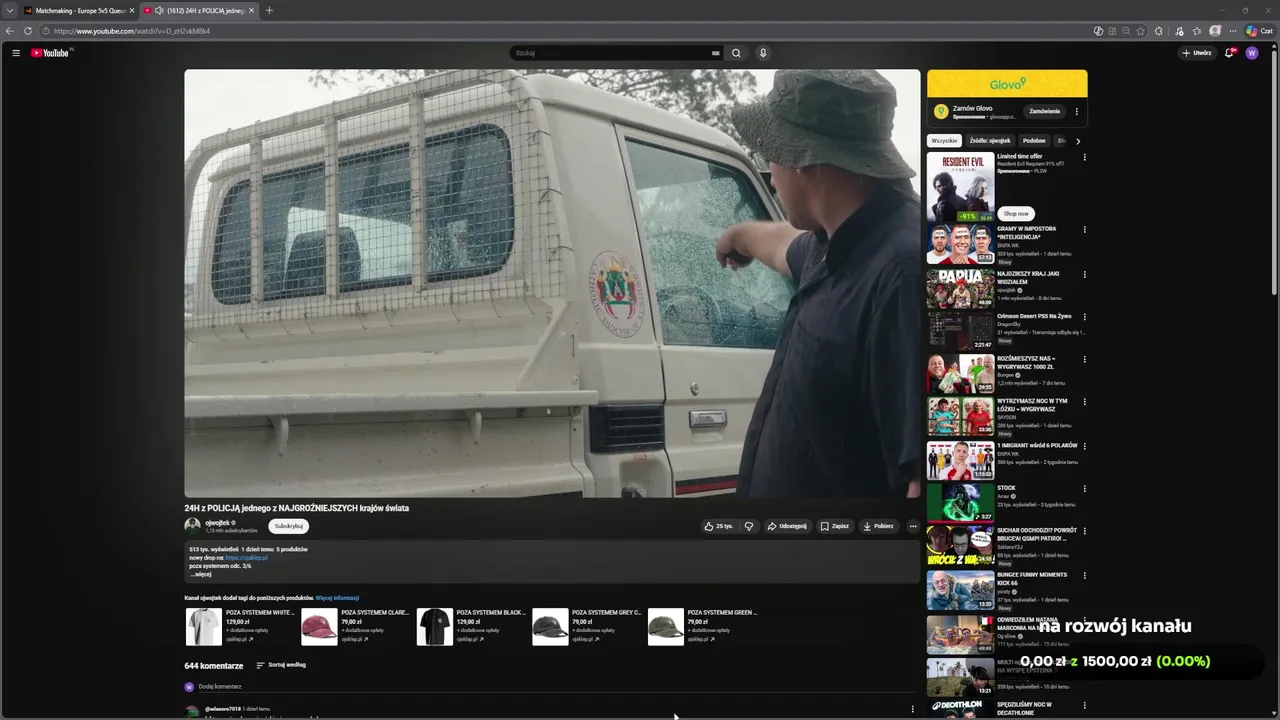The width and height of the screenshot is (1280, 720).
Task: Open browser tab search dropdown at top-left
Action: [x=9, y=10]
